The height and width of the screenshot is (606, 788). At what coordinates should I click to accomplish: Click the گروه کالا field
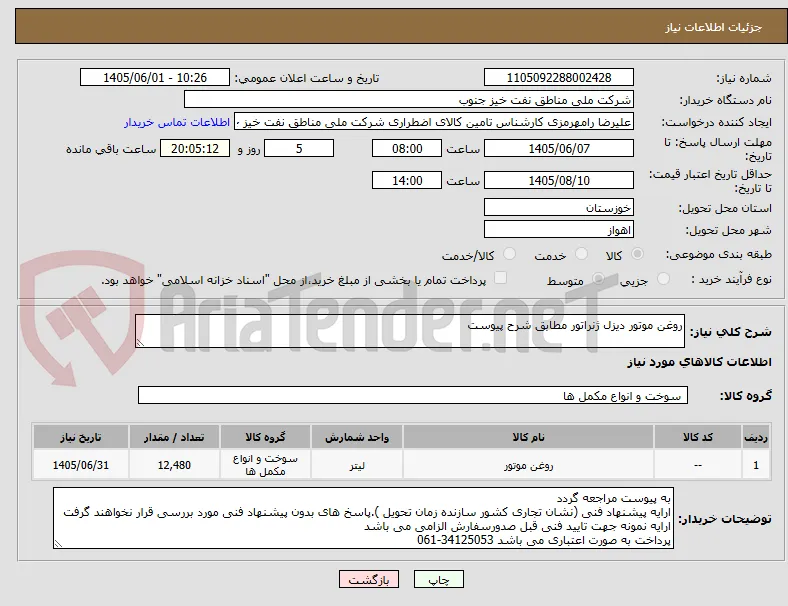[x=413, y=395]
